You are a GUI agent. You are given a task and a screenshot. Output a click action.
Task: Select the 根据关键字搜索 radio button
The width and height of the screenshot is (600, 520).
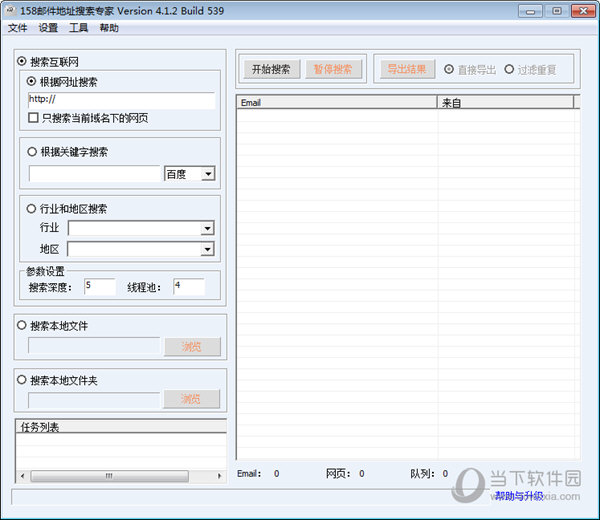tap(32, 152)
